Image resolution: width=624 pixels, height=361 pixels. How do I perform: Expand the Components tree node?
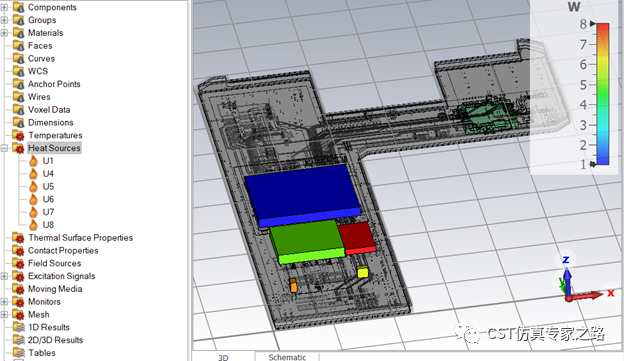(4, 7)
